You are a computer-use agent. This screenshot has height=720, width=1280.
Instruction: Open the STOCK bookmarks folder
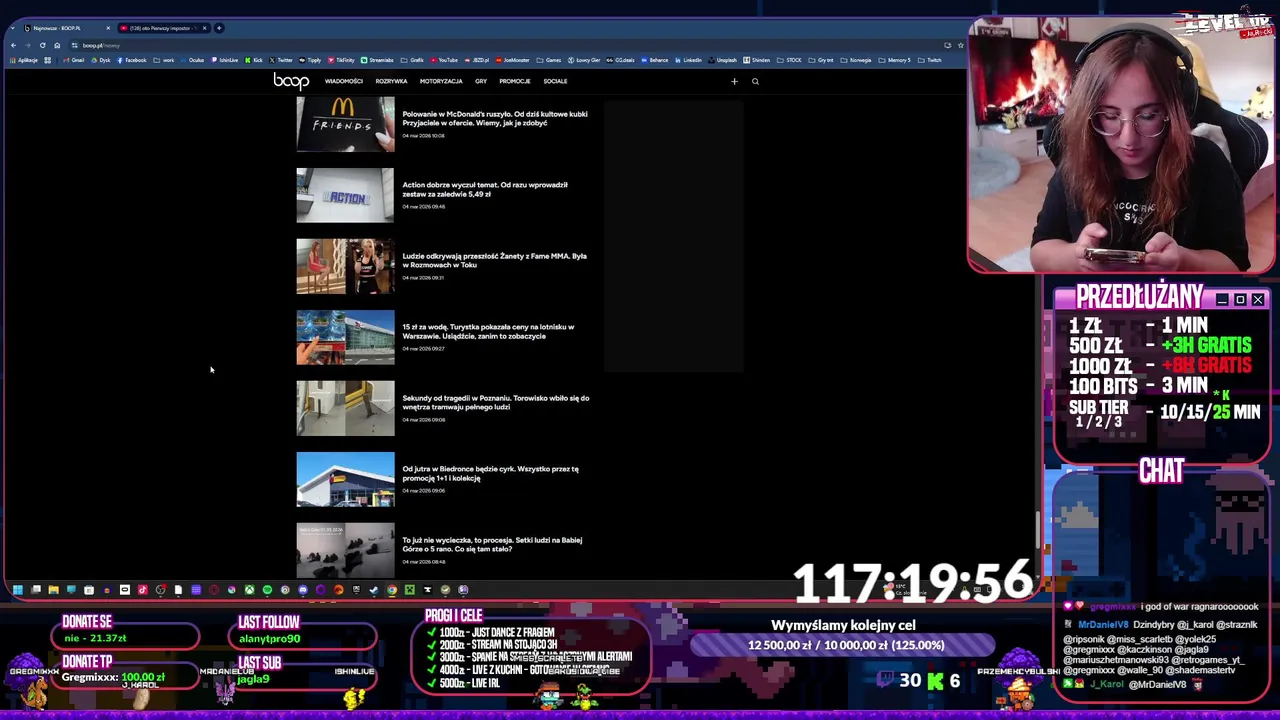coord(789,60)
